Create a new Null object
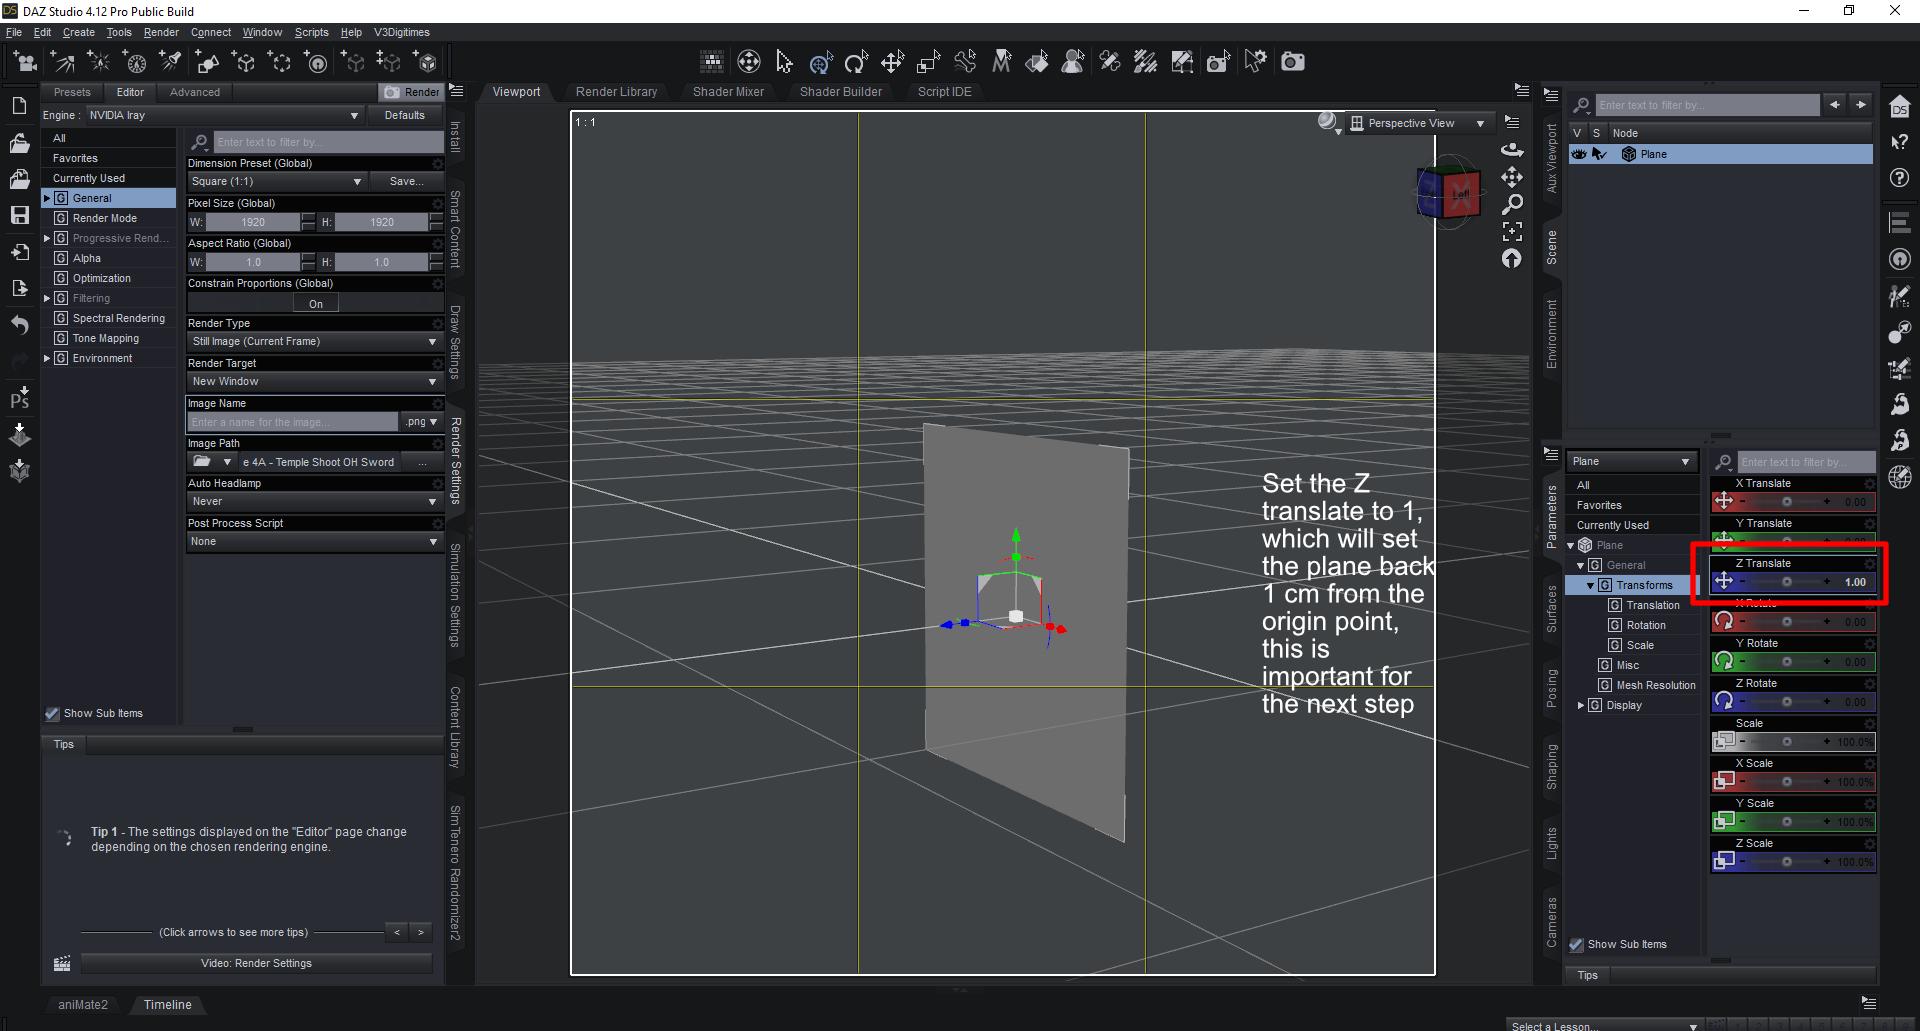1920x1031 pixels. pos(245,62)
